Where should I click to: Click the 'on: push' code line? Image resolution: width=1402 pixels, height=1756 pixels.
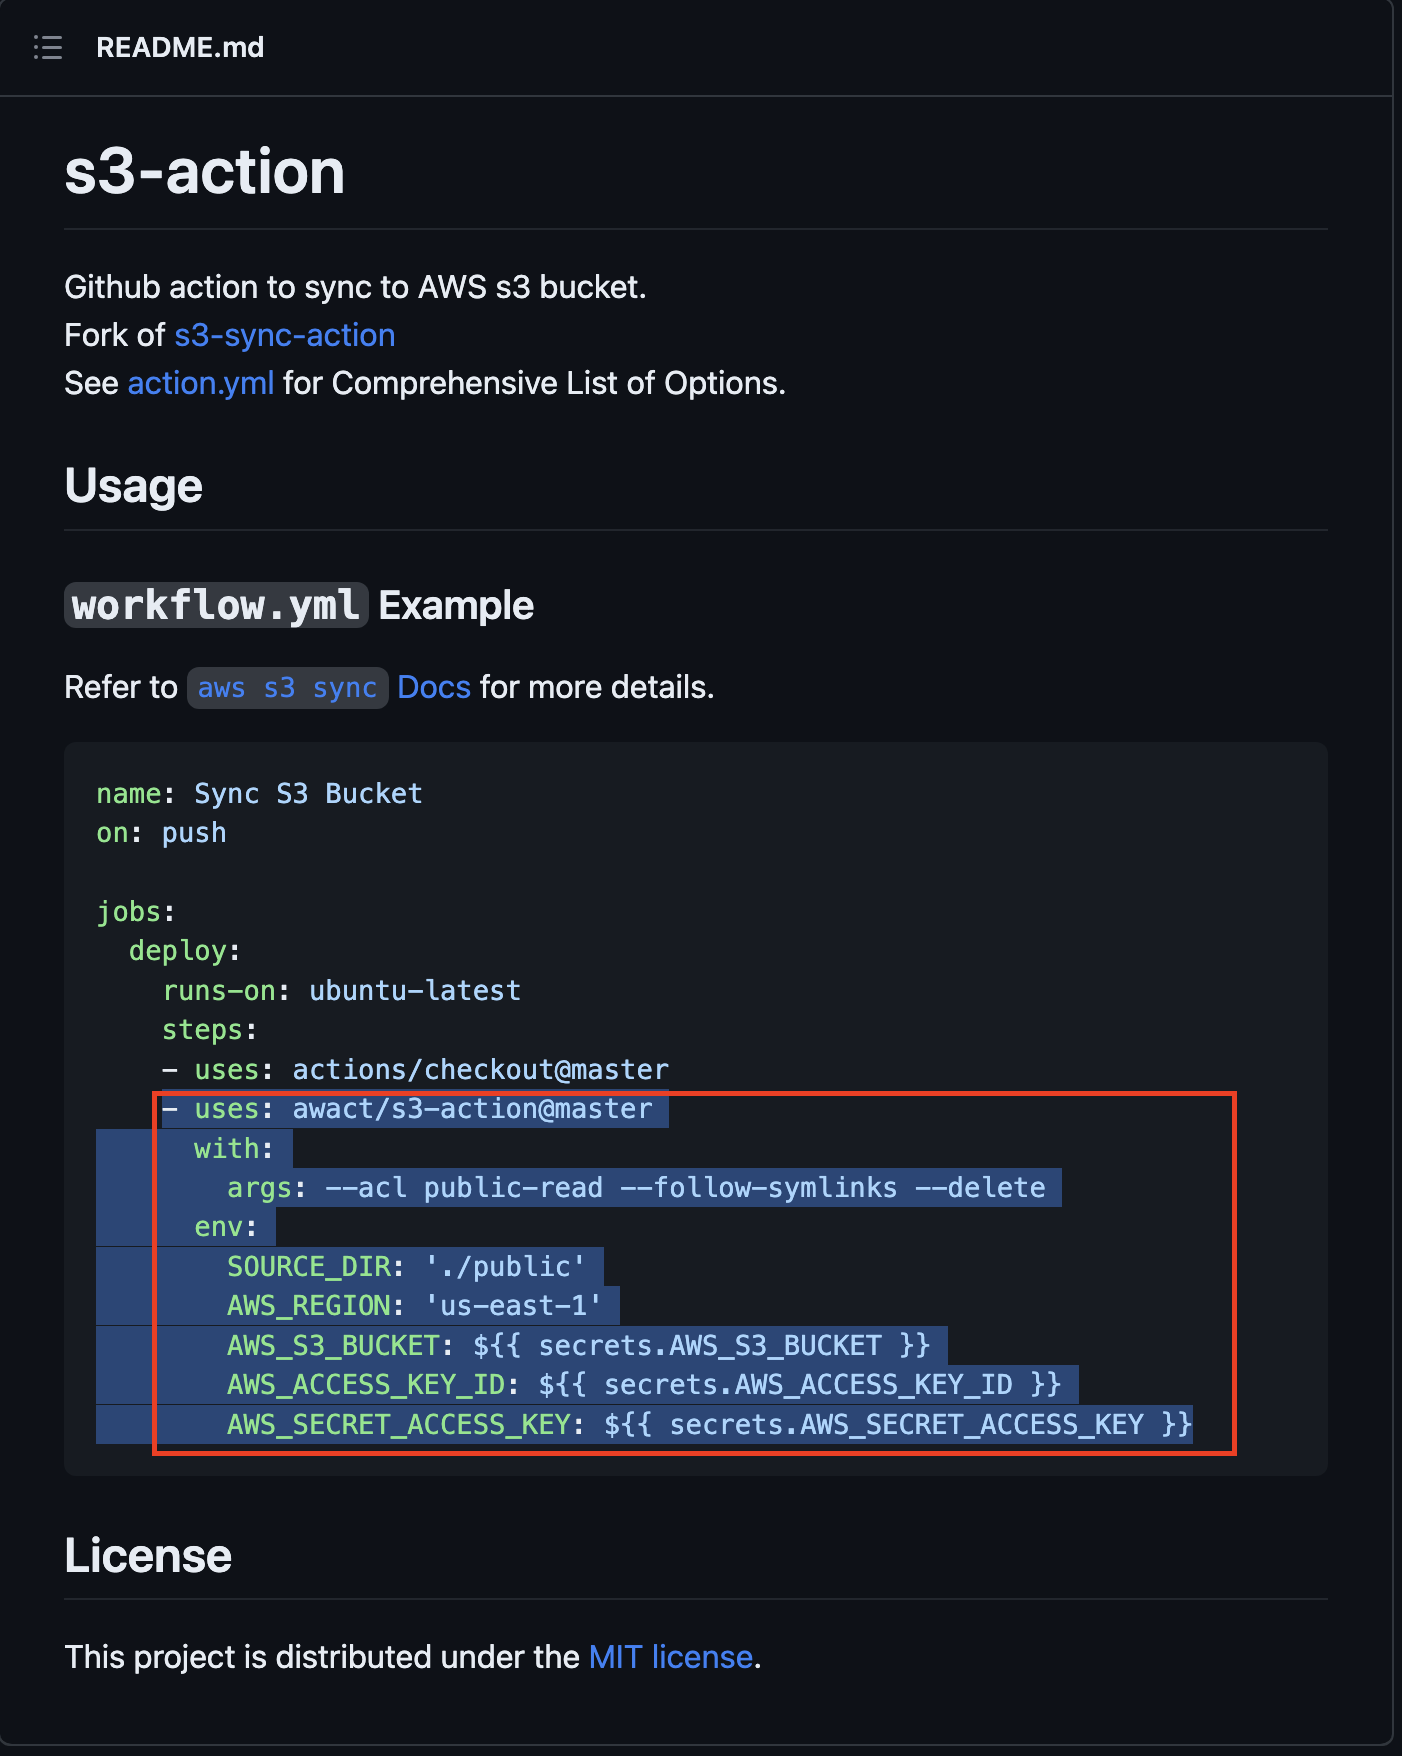click(162, 833)
